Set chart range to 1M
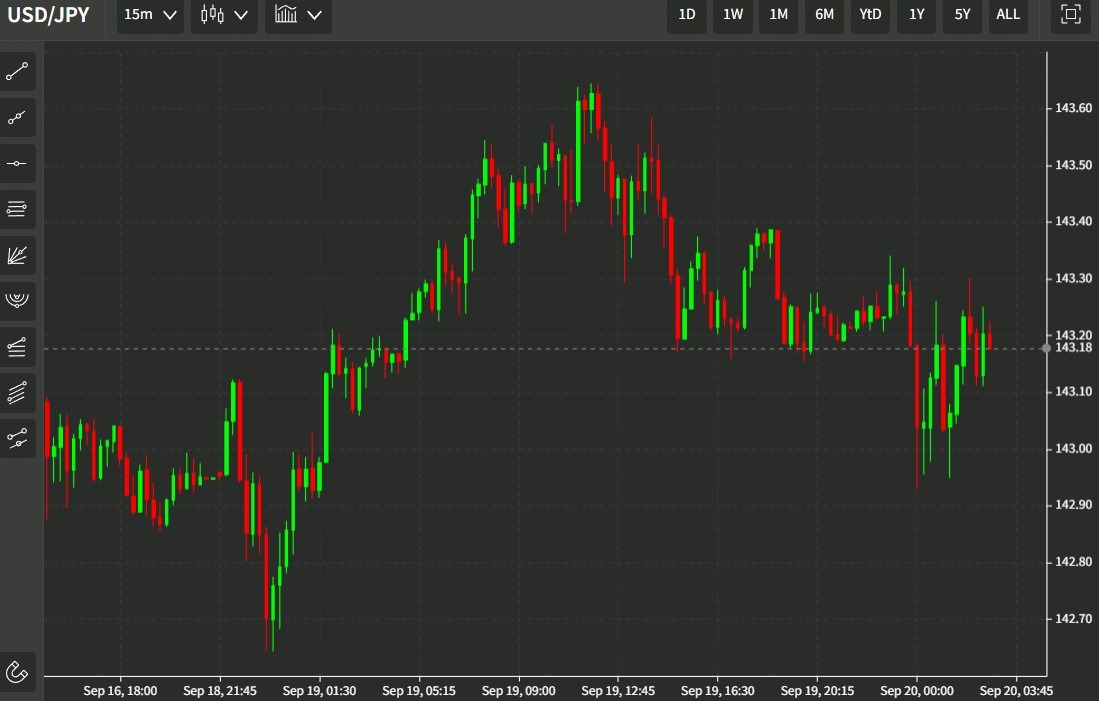This screenshot has width=1099, height=701. tap(779, 15)
